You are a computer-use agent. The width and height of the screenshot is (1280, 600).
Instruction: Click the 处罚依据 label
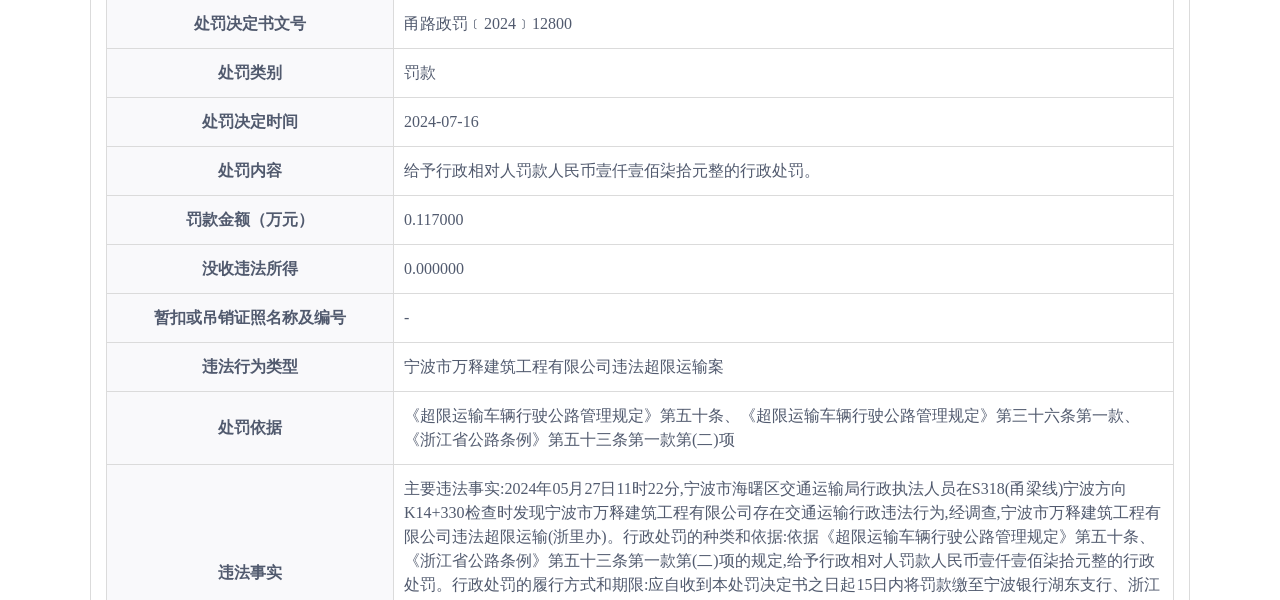click(x=250, y=428)
